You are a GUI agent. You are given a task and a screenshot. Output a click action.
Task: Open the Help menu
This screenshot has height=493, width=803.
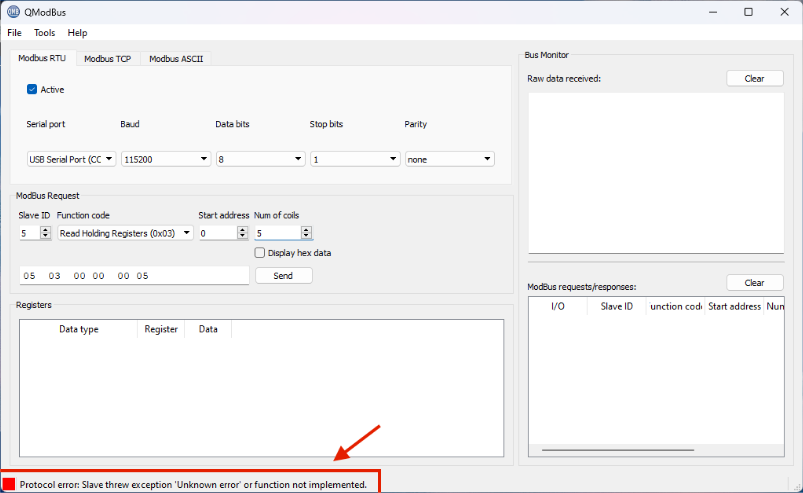click(77, 33)
